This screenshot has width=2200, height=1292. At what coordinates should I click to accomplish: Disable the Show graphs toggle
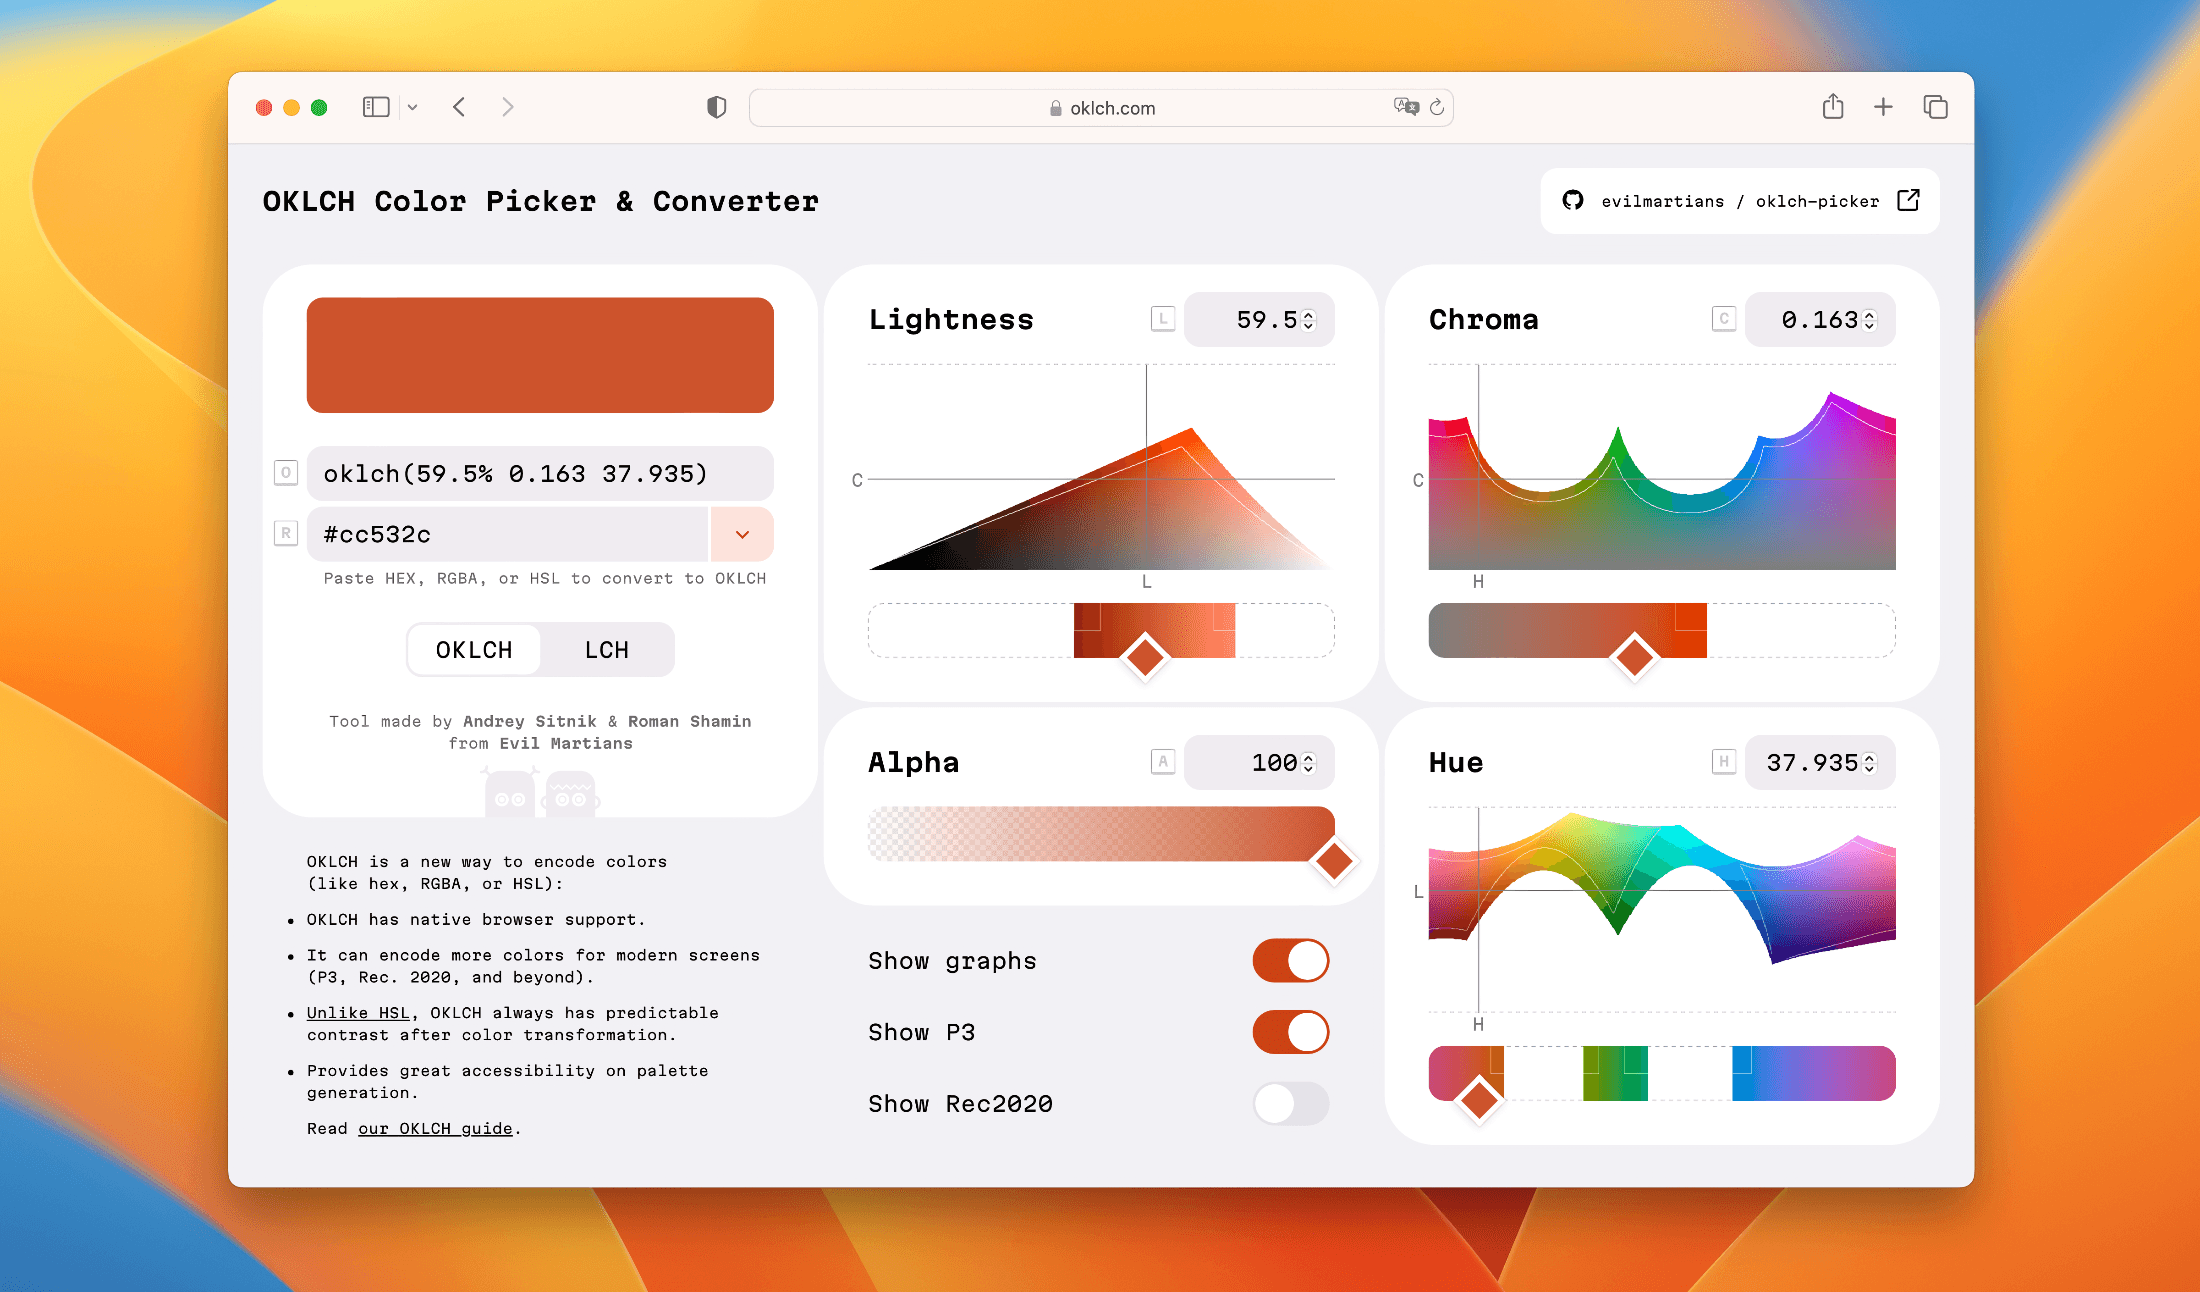pyautogui.click(x=1290, y=960)
